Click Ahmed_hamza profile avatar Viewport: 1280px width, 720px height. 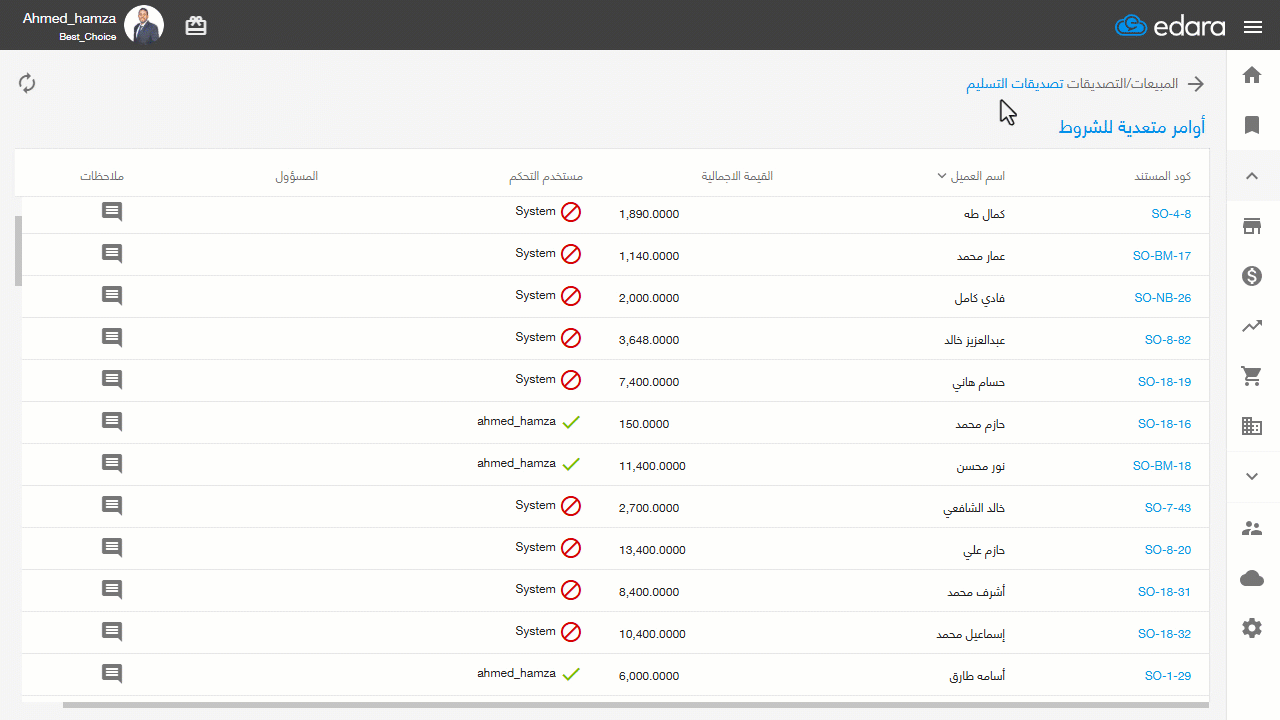pyautogui.click(x=144, y=25)
